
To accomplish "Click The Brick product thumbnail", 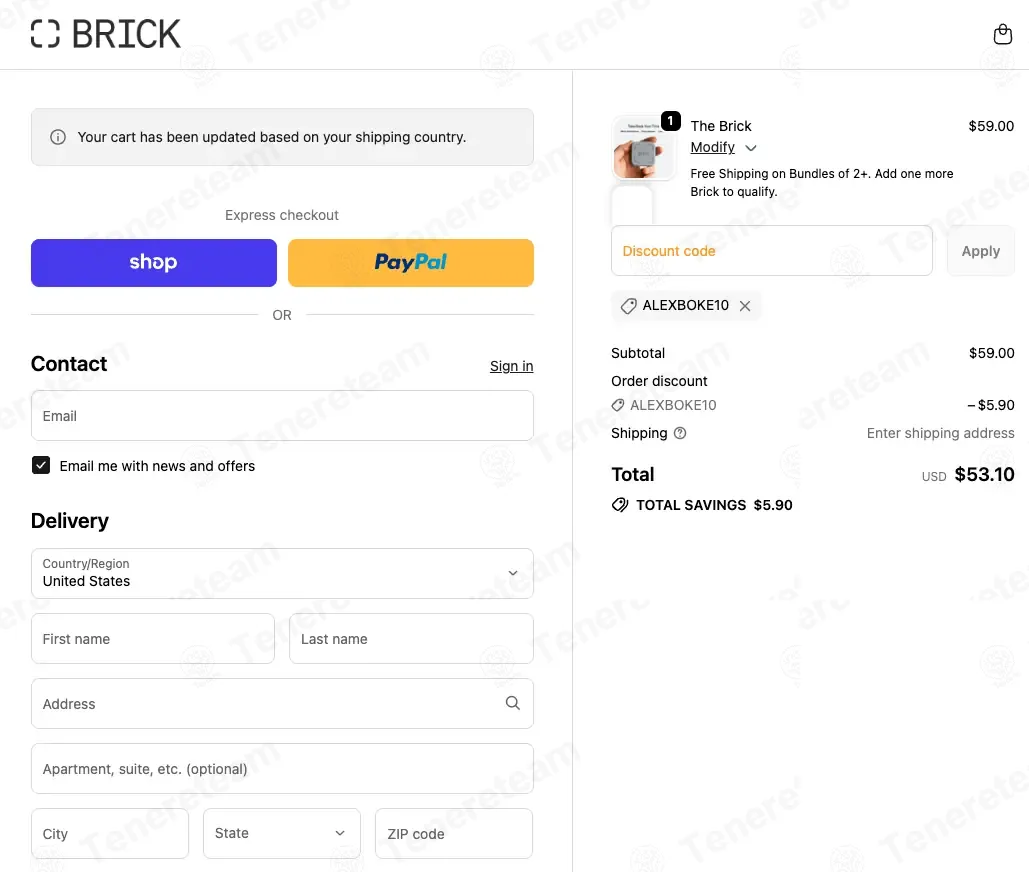I will (x=644, y=148).
